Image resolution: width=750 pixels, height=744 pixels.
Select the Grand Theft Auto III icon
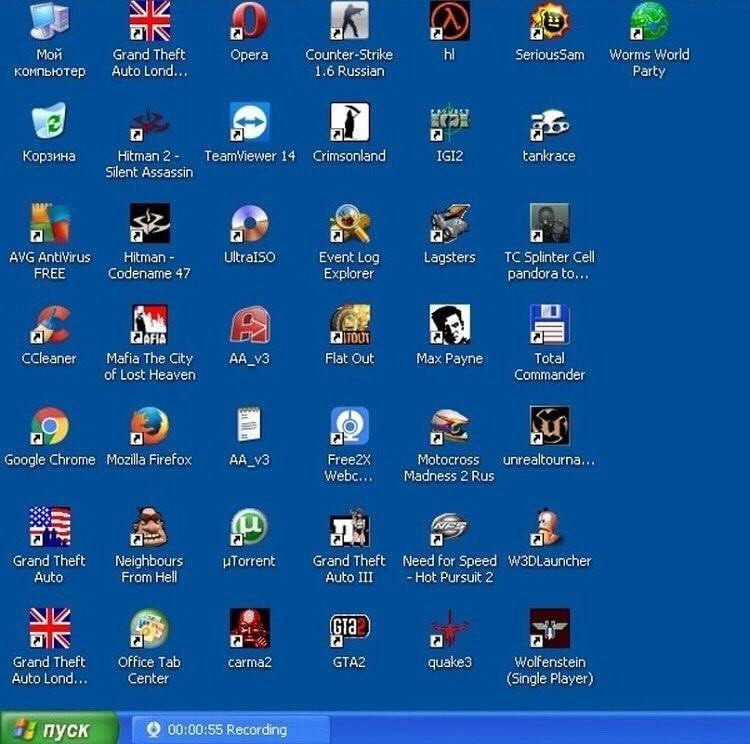[349, 527]
